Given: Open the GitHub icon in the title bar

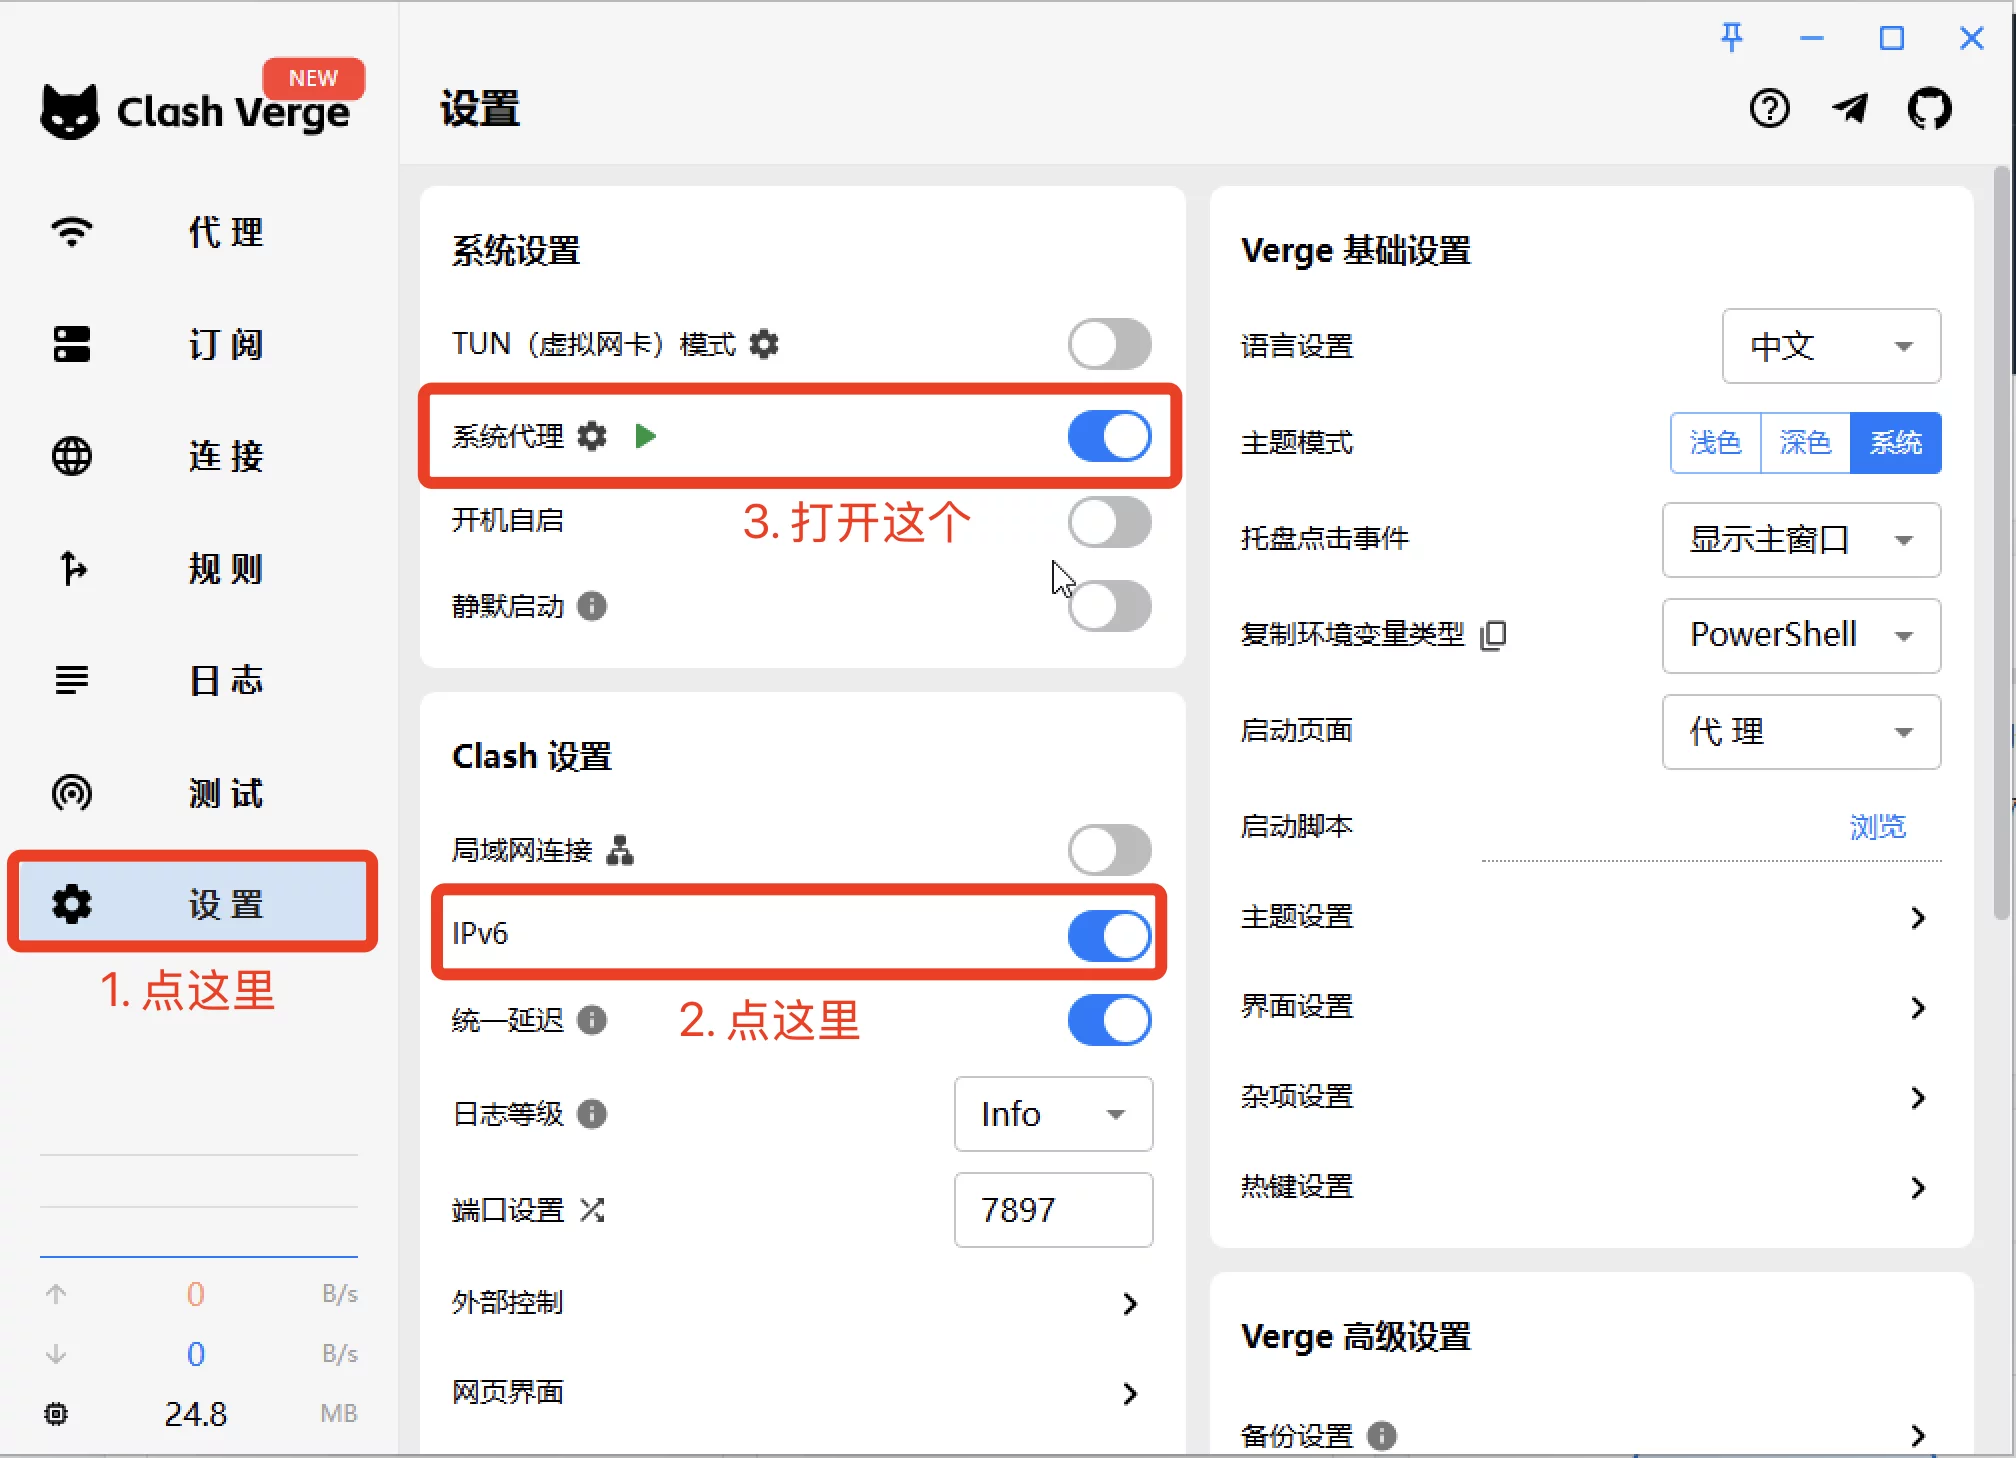Looking at the screenshot, I should [1929, 109].
